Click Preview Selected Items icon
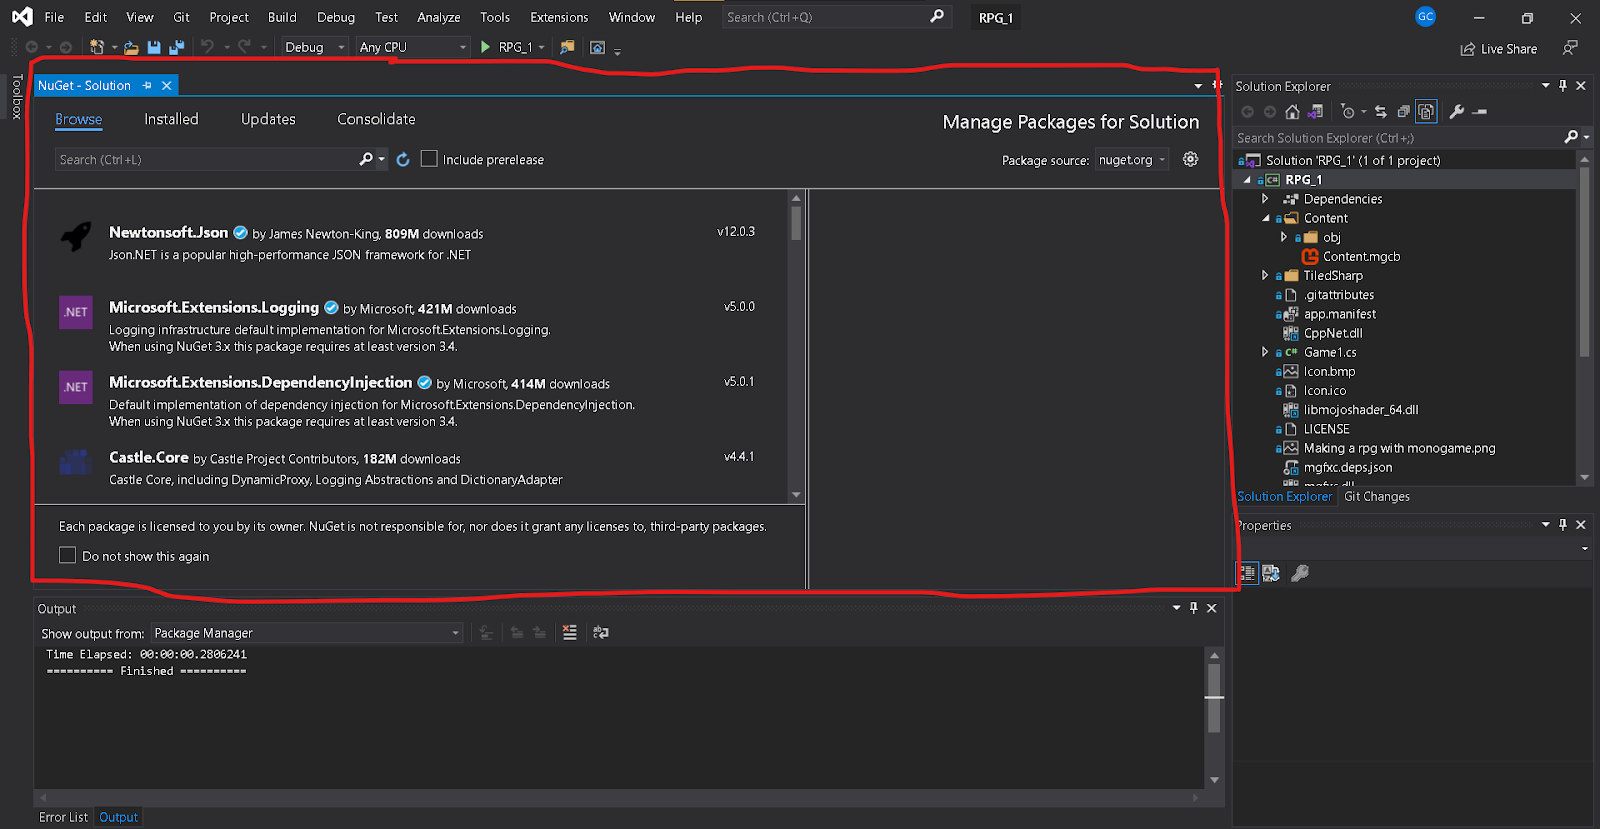Image resolution: width=1600 pixels, height=829 pixels. (1480, 112)
